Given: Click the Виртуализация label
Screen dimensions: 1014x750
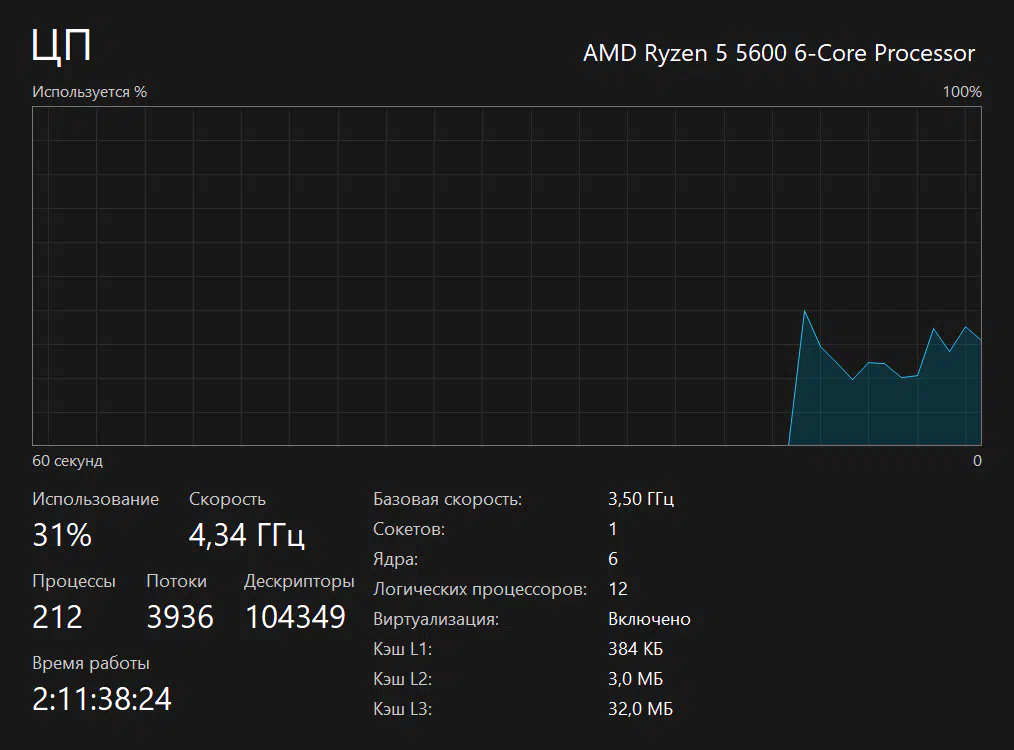Looking at the screenshot, I should point(436,619).
